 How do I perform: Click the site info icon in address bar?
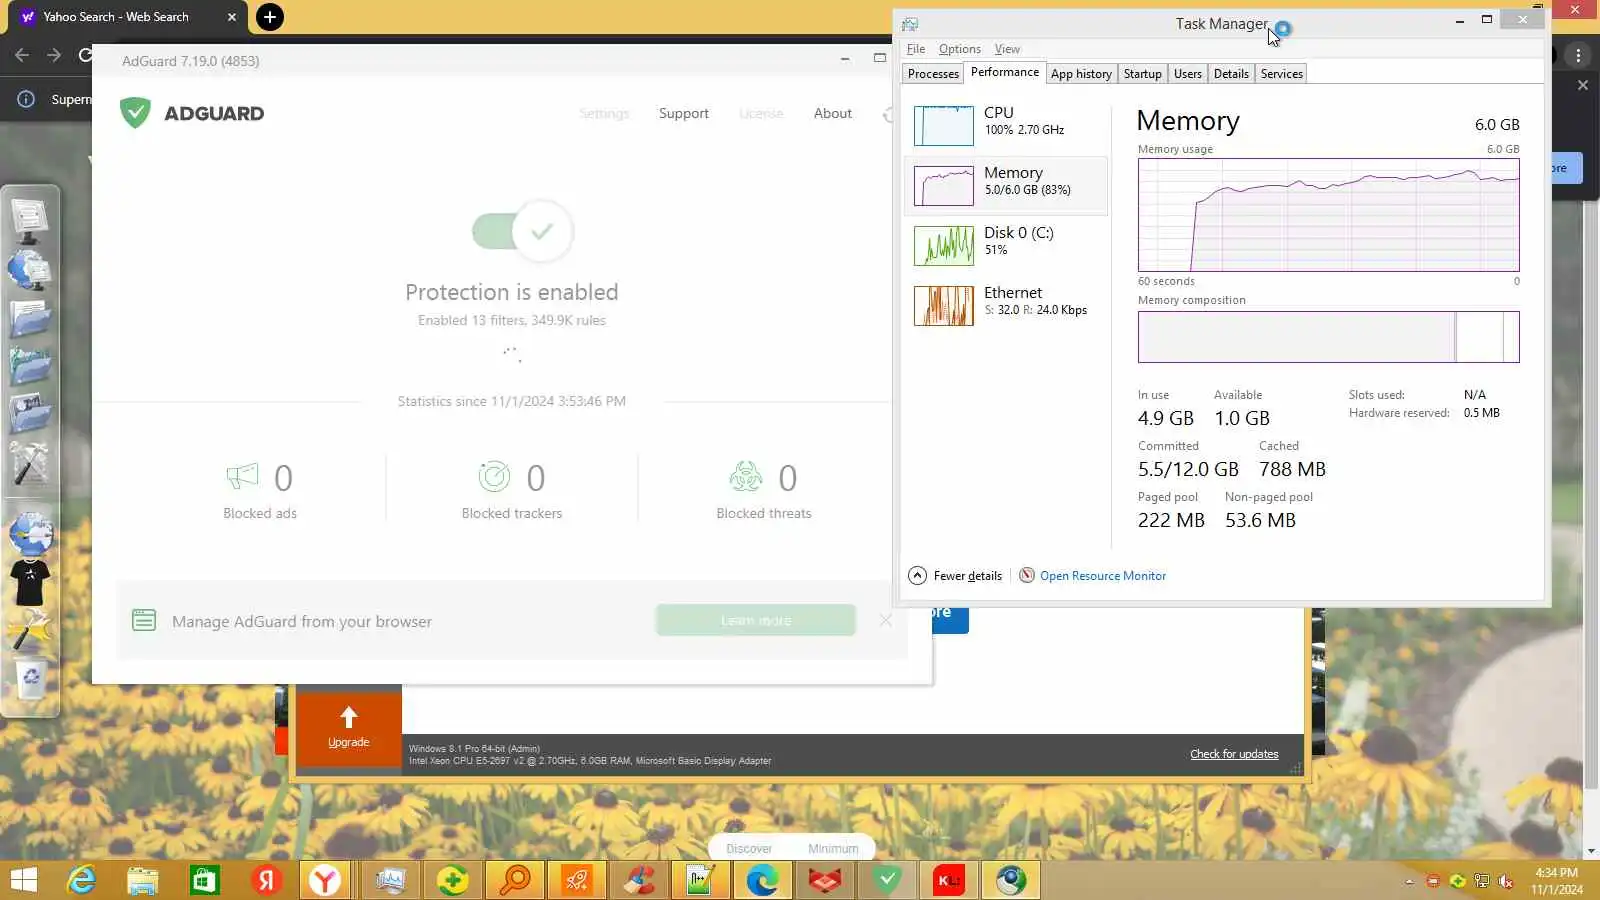coord(26,99)
